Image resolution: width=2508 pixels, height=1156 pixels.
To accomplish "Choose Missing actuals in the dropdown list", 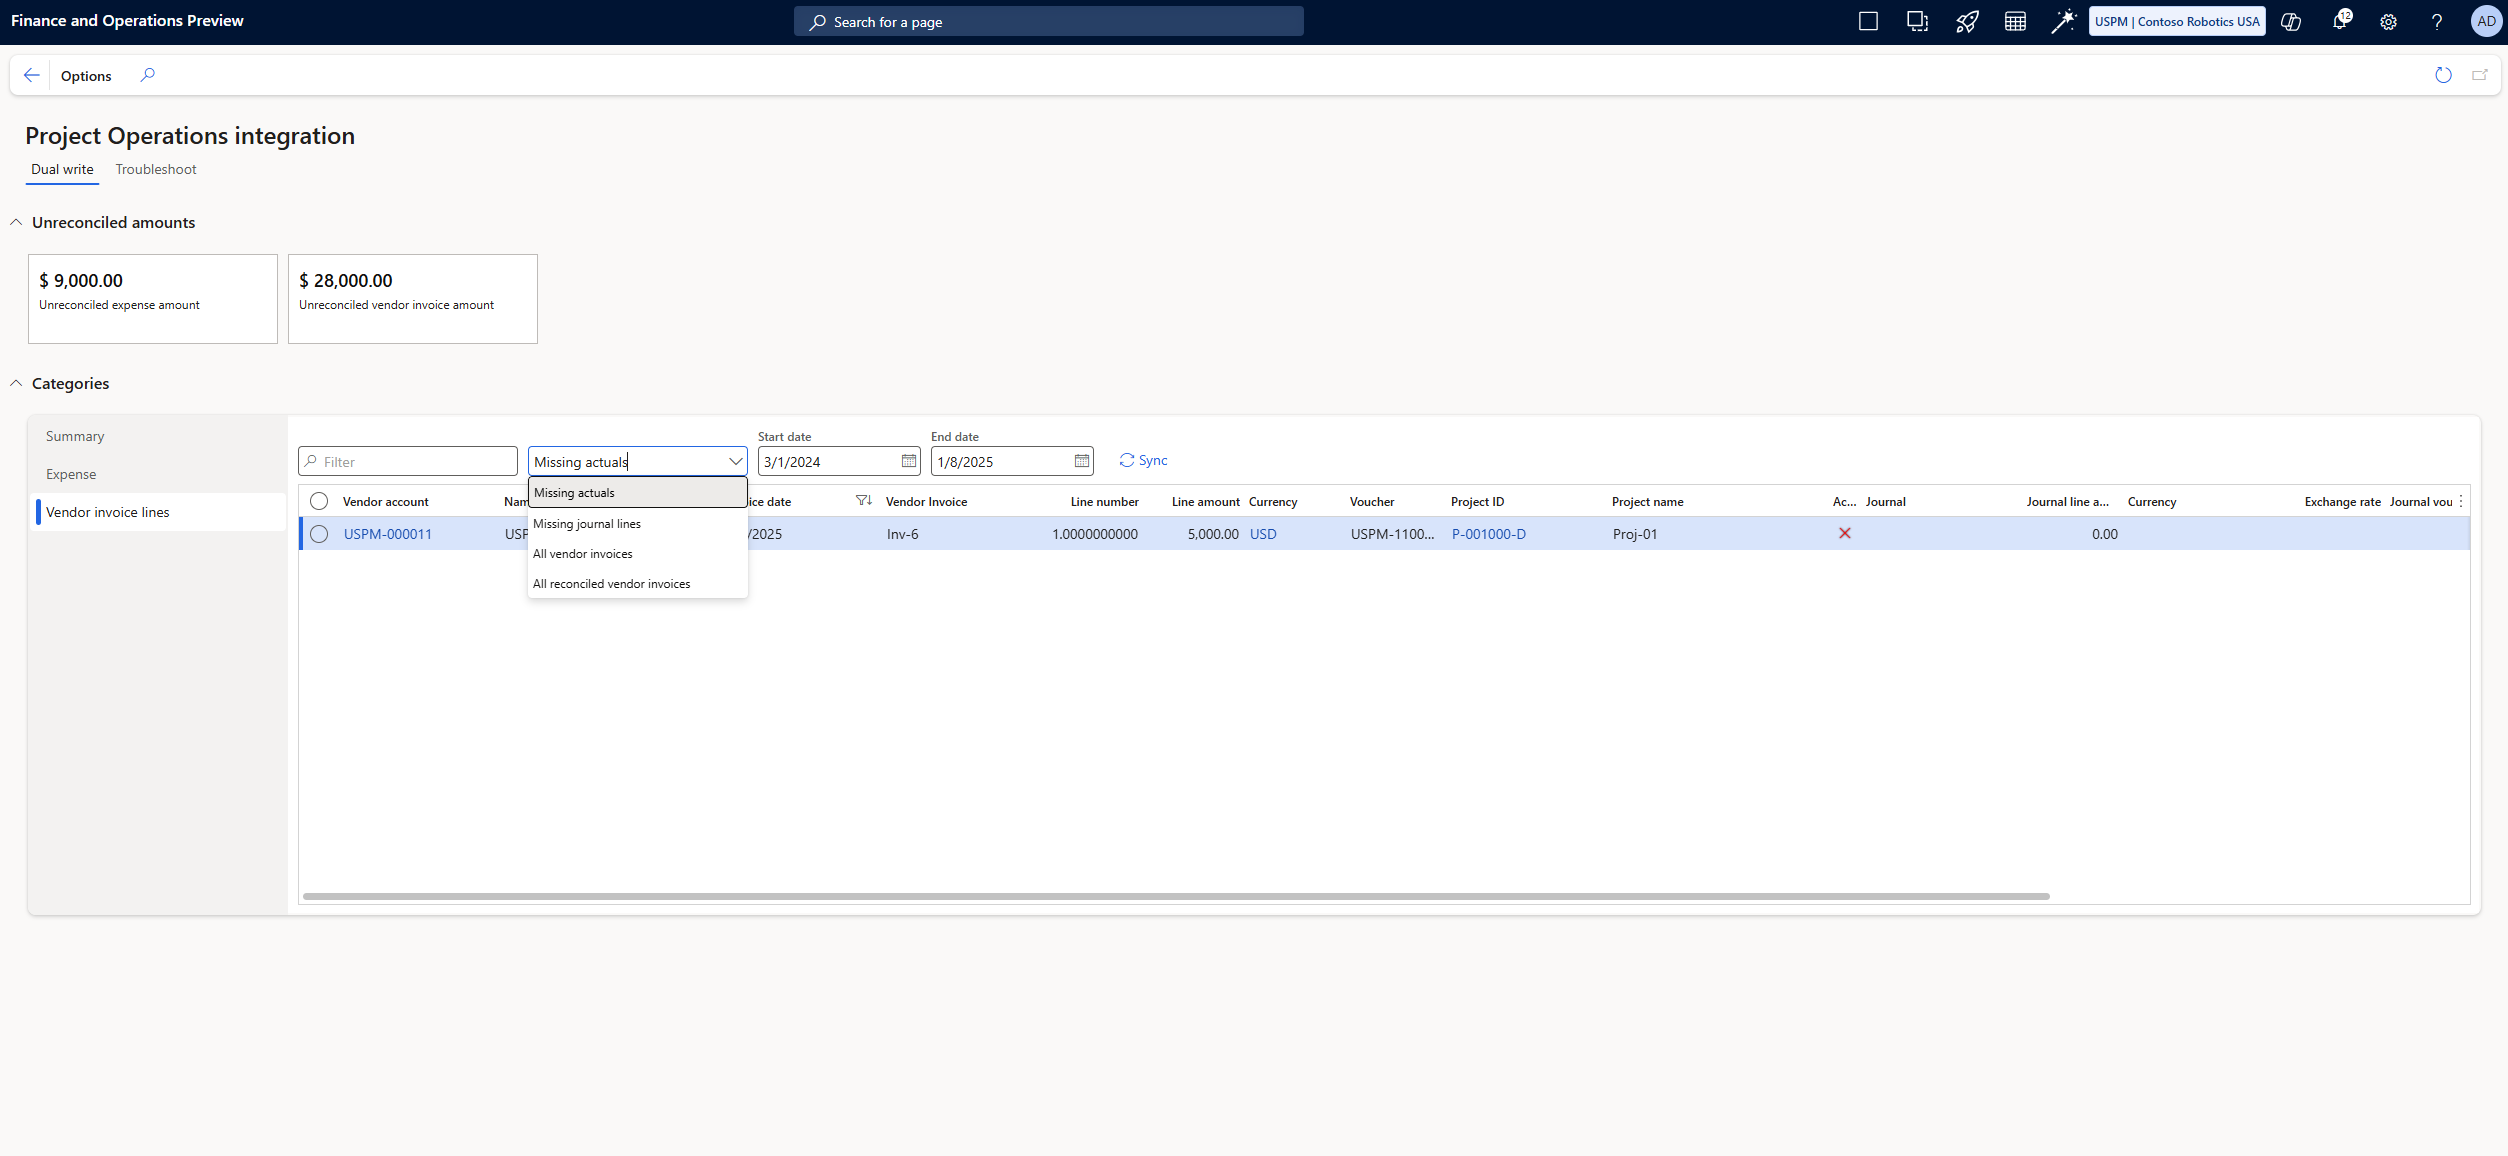I will tap(637, 492).
